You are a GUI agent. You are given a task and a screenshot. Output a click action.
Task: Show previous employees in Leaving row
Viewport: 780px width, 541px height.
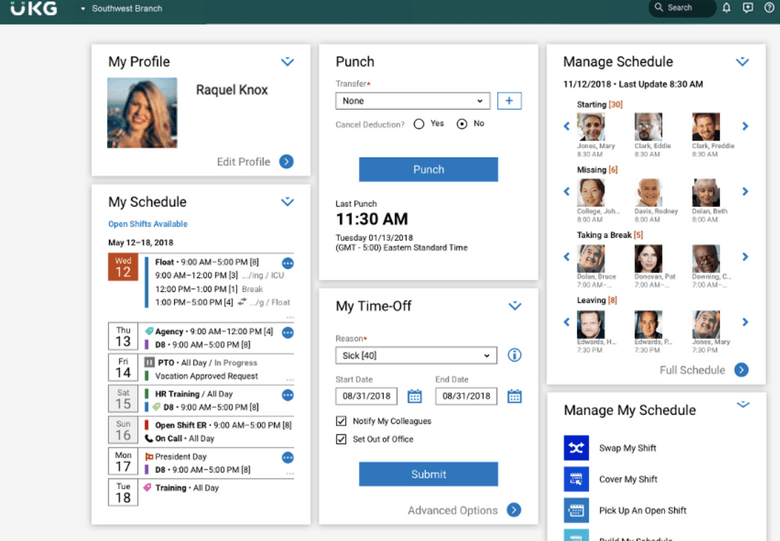[567, 322]
